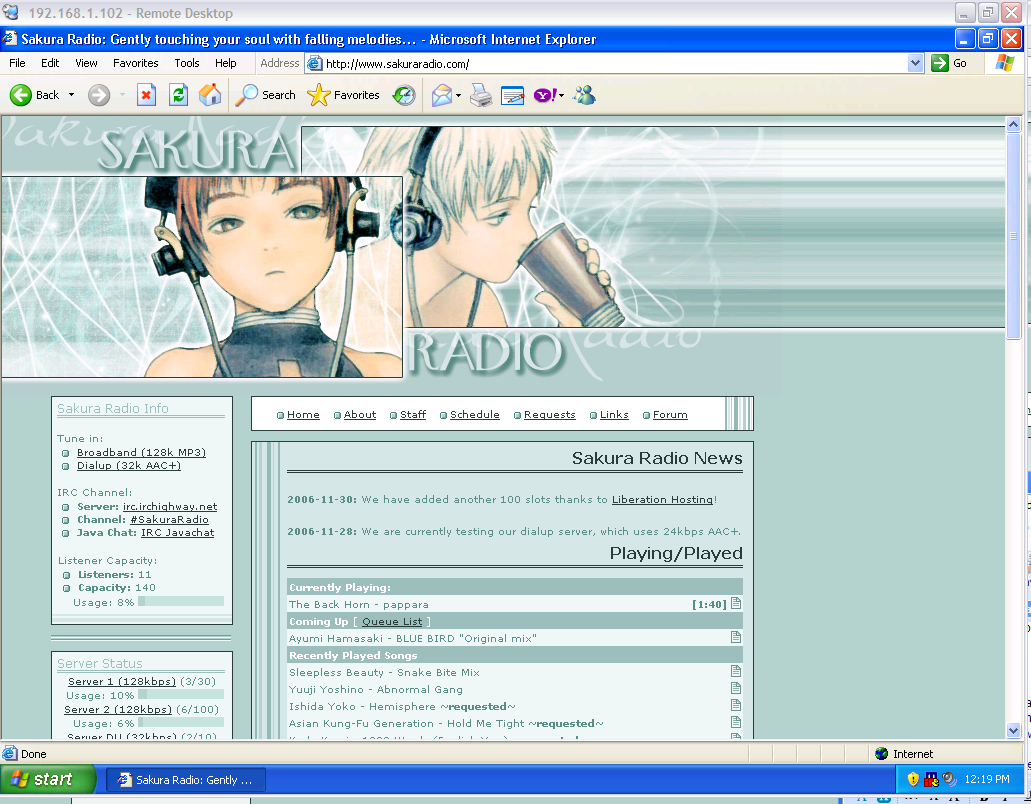Open the Yahoo toolbar icon

click(x=544, y=95)
